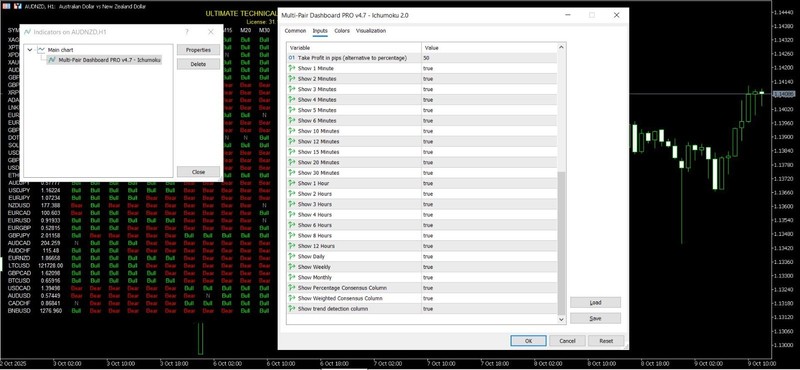Click the boolean icon next to Show 10 Minutes
This screenshot has height=370, width=800.
[x=292, y=131]
